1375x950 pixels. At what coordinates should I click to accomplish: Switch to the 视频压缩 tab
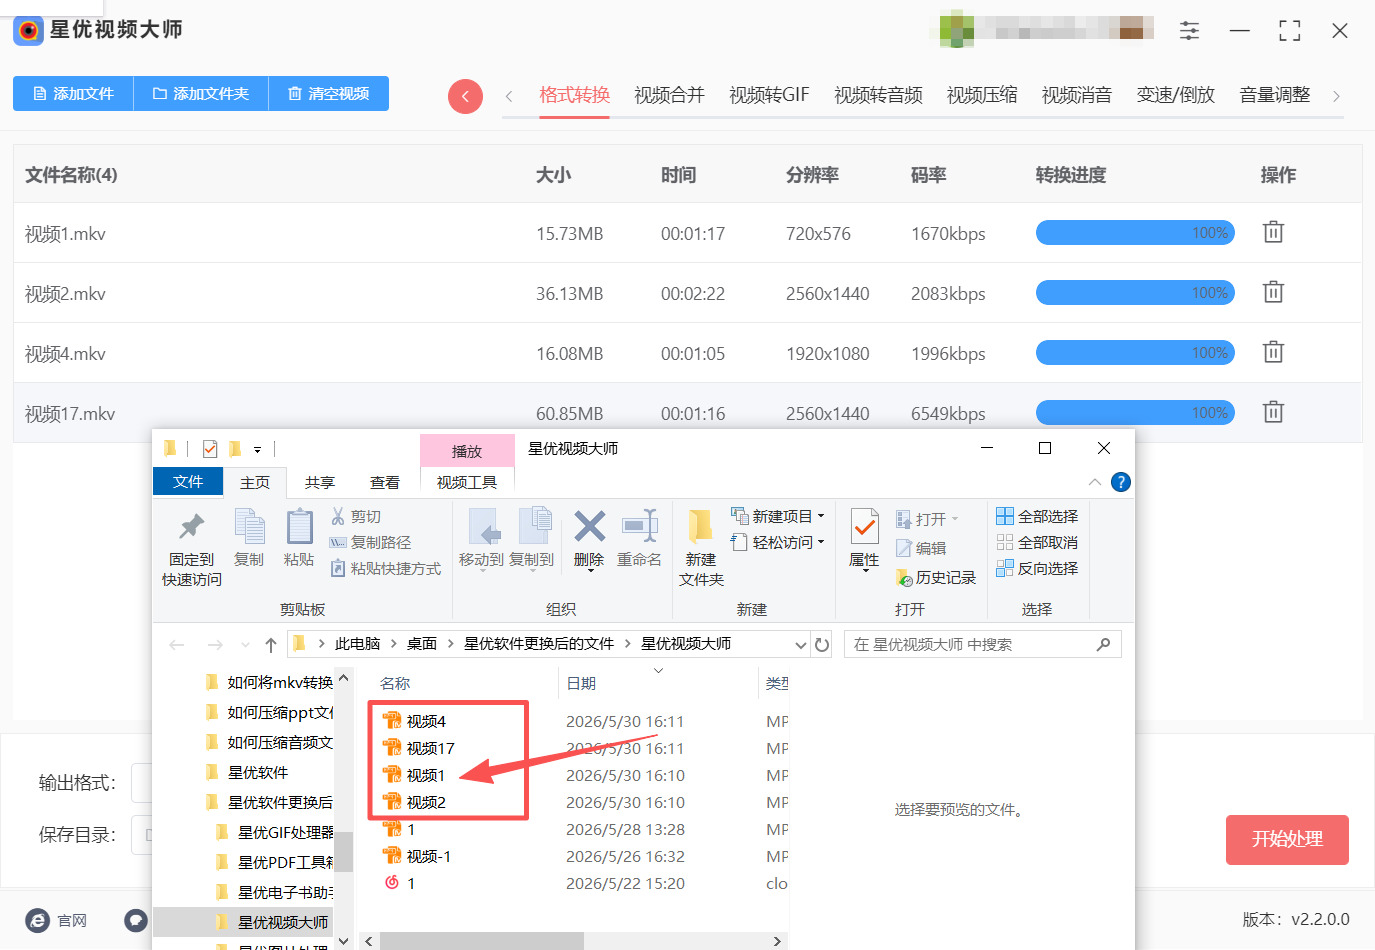click(982, 95)
